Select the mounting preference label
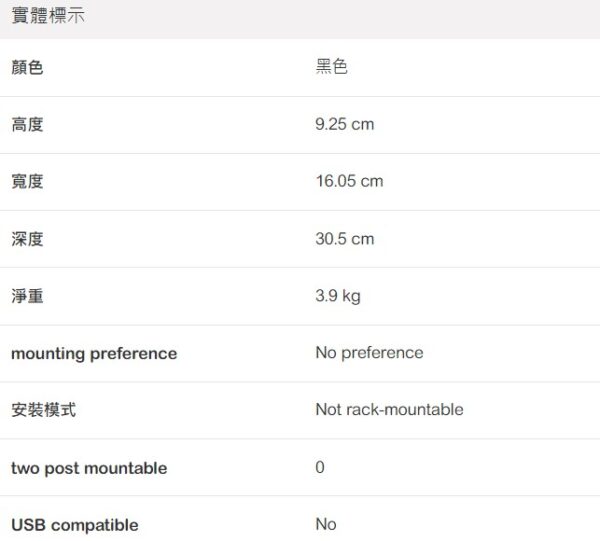The width and height of the screenshot is (600, 541). (94, 353)
